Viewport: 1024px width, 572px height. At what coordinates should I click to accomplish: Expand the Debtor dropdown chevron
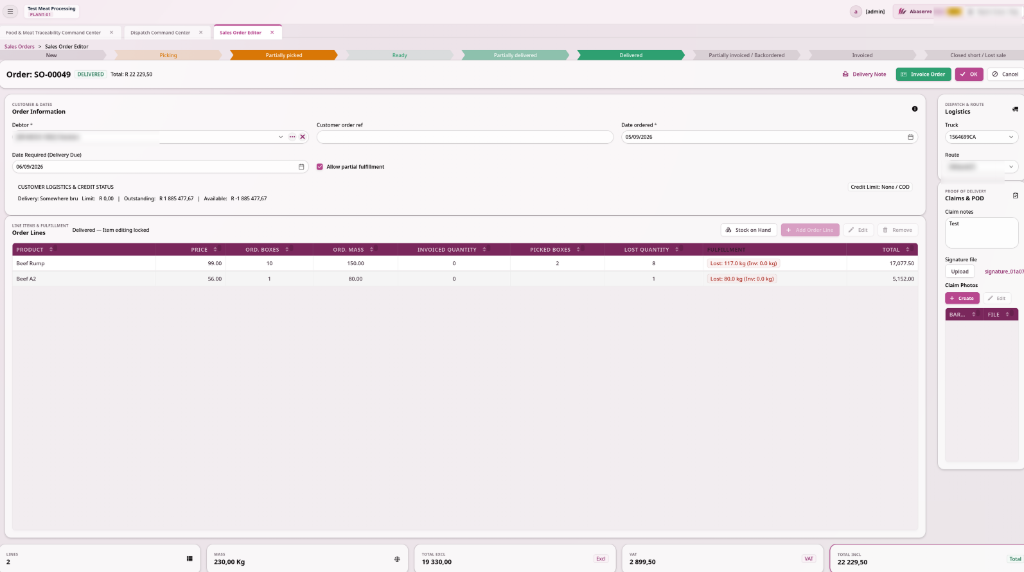tap(281, 137)
